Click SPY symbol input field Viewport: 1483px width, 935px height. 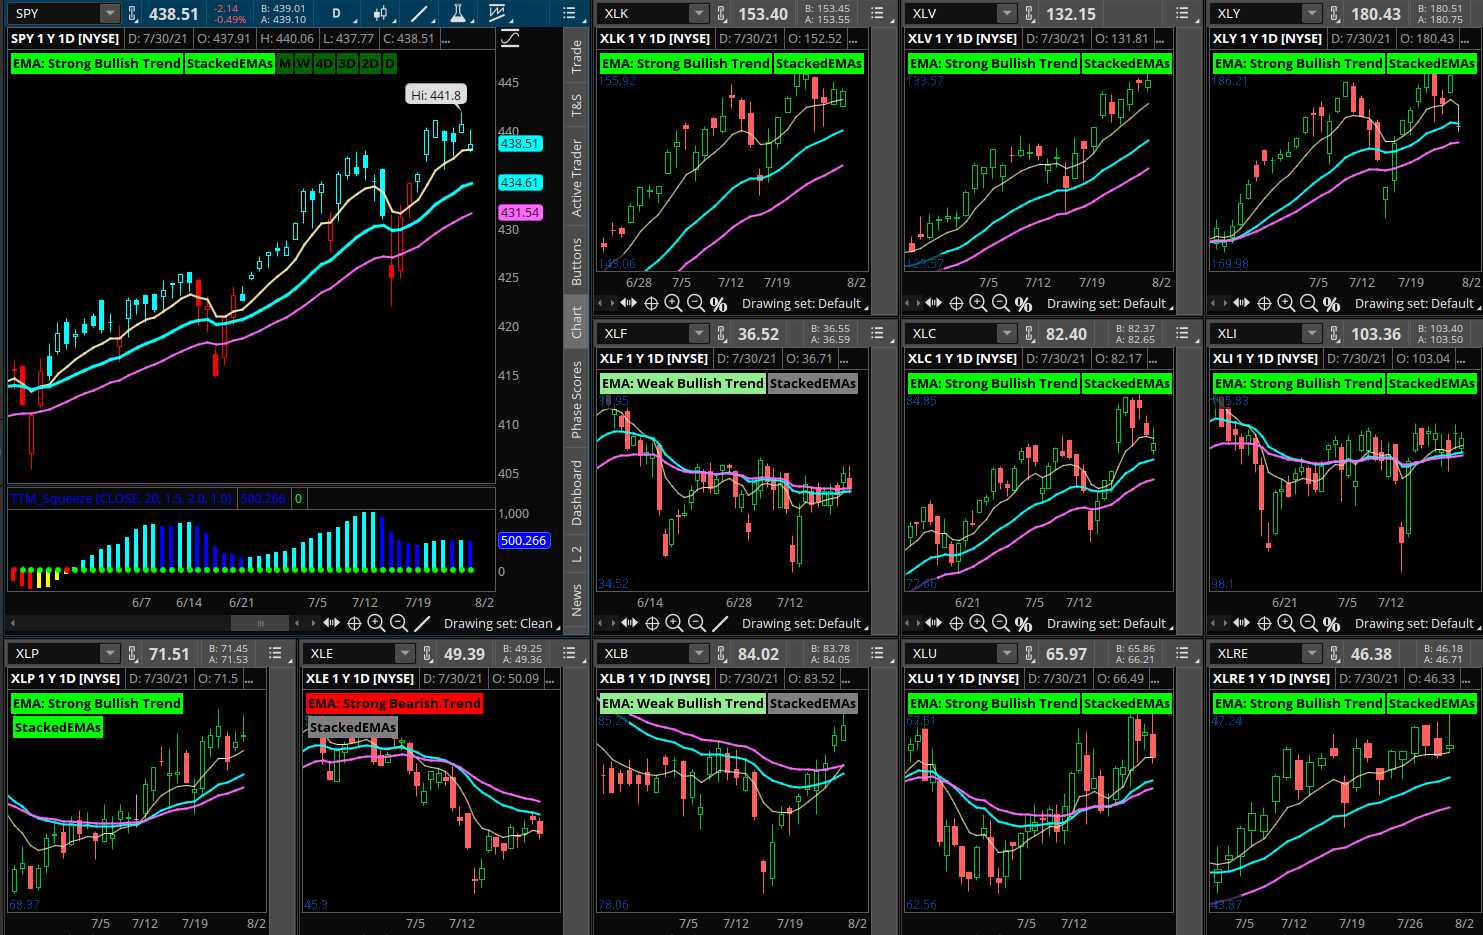(x=55, y=13)
